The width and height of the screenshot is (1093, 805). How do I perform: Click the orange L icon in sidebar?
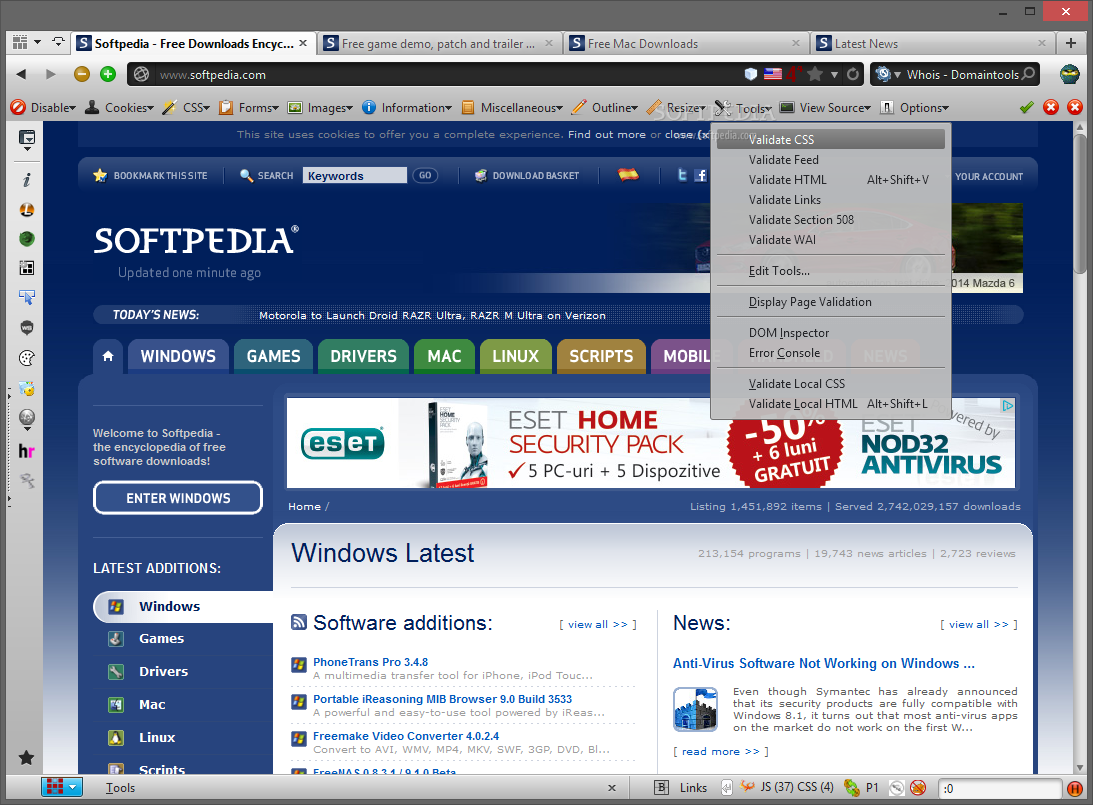[26, 209]
